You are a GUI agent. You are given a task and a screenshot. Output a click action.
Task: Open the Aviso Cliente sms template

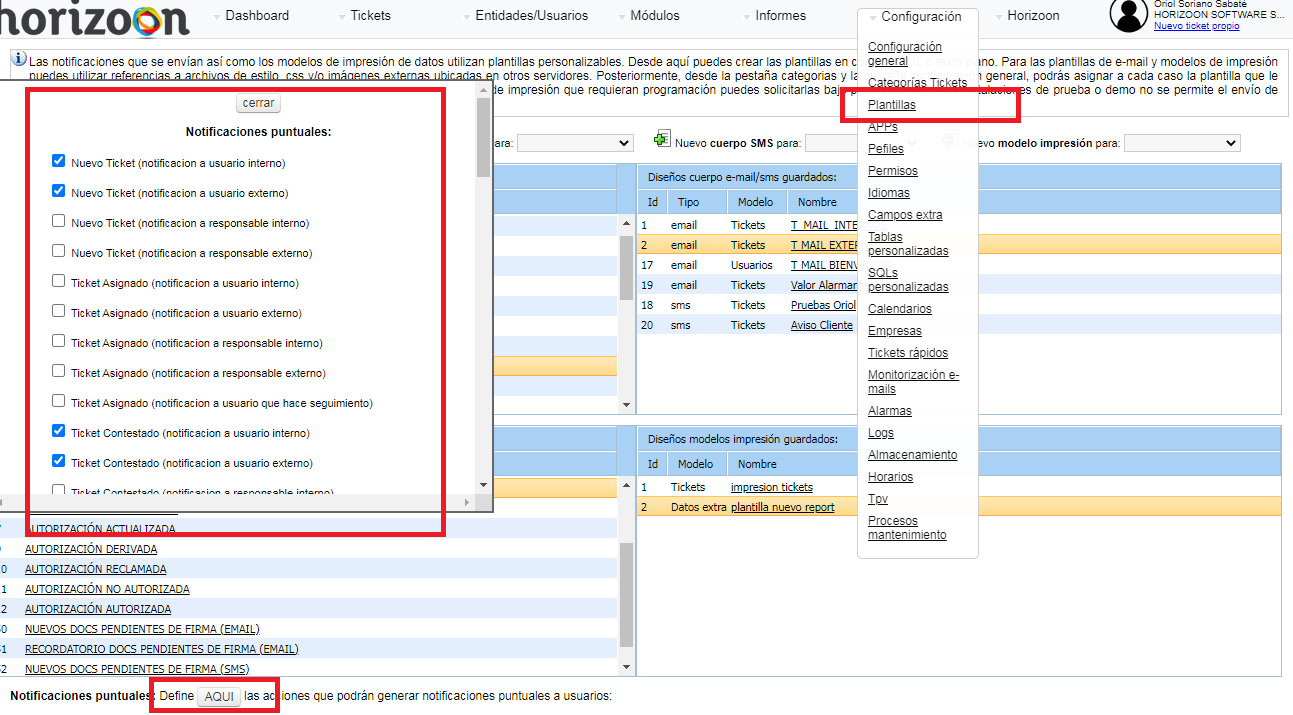[822, 325]
